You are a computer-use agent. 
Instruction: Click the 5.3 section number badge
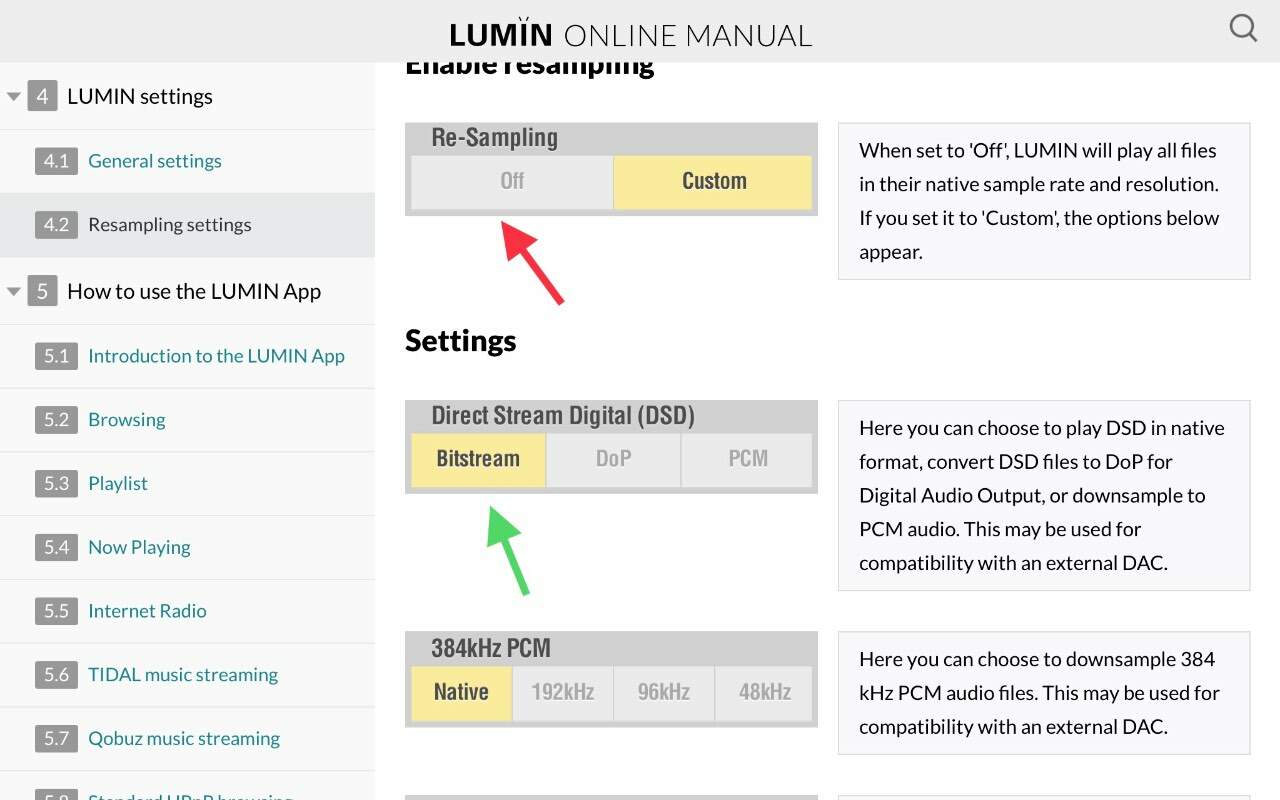tap(56, 484)
